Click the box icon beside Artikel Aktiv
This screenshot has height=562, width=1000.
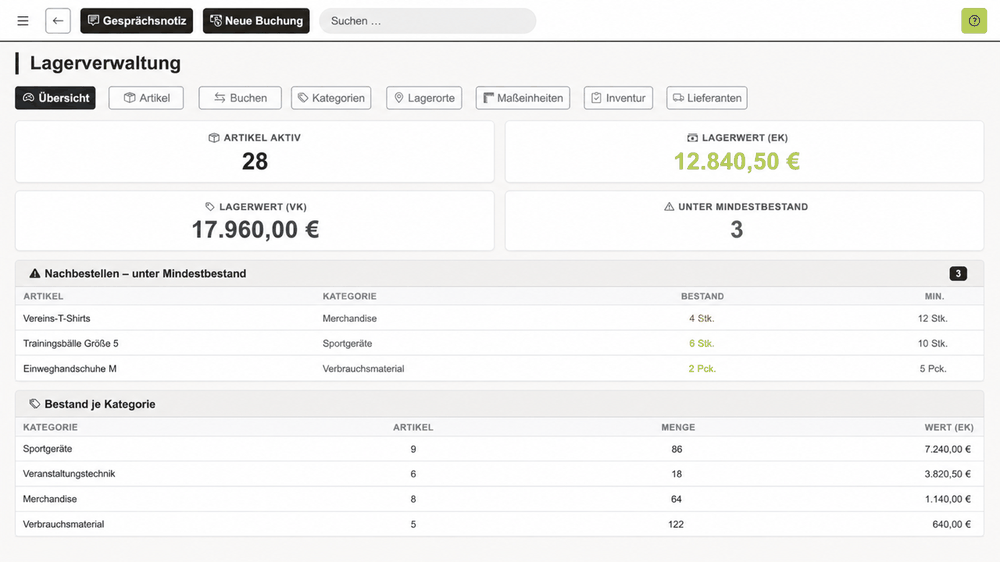214,138
